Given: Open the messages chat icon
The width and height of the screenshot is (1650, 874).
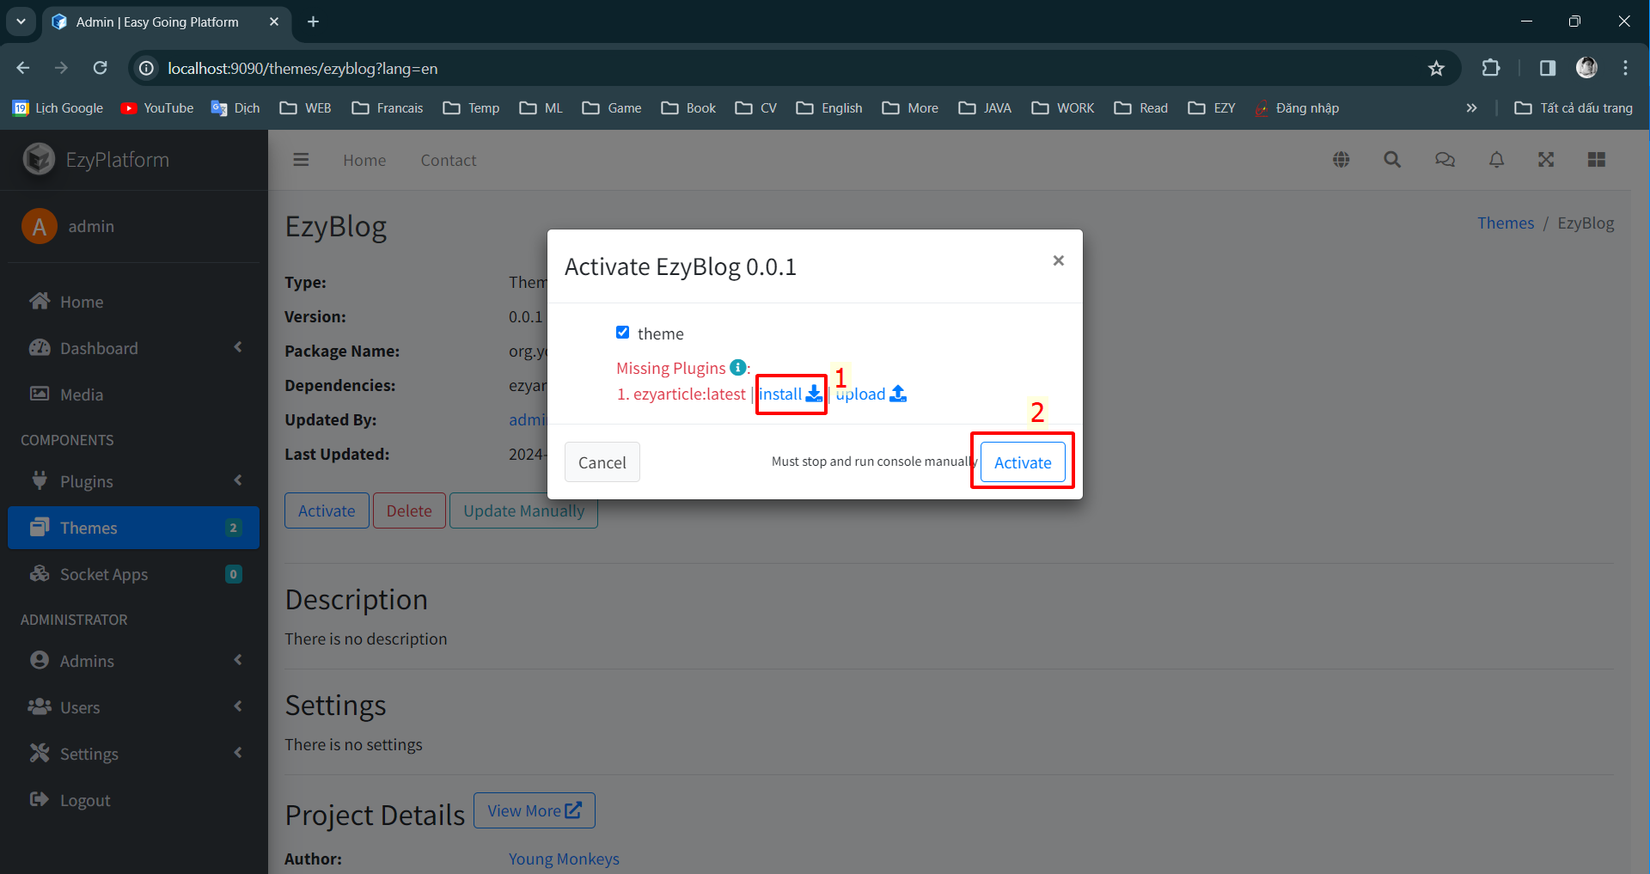Looking at the screenshot, I should 1445,160.
